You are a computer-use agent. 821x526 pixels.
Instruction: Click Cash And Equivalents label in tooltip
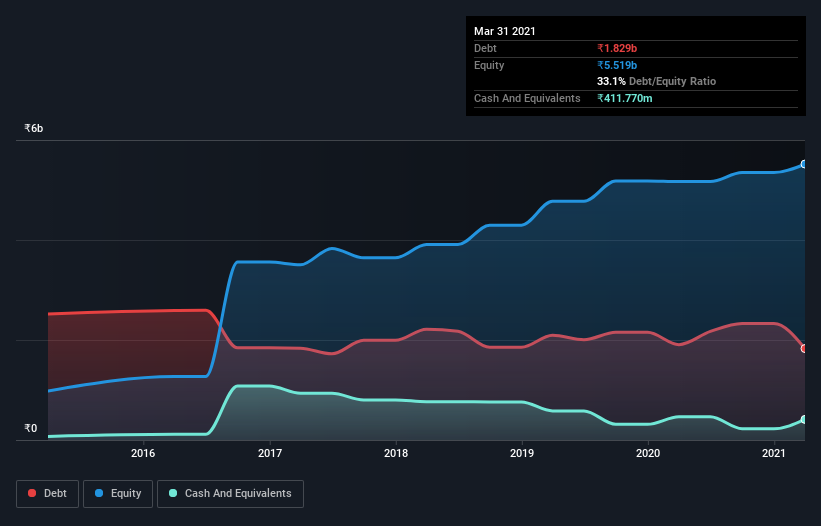coord(527,98)
